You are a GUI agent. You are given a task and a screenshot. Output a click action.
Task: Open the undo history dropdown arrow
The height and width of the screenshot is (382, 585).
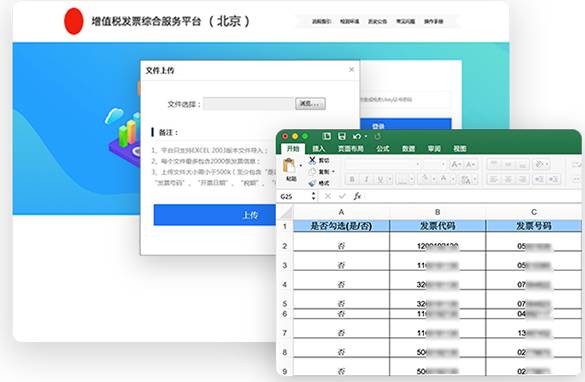tap(366, 137)
